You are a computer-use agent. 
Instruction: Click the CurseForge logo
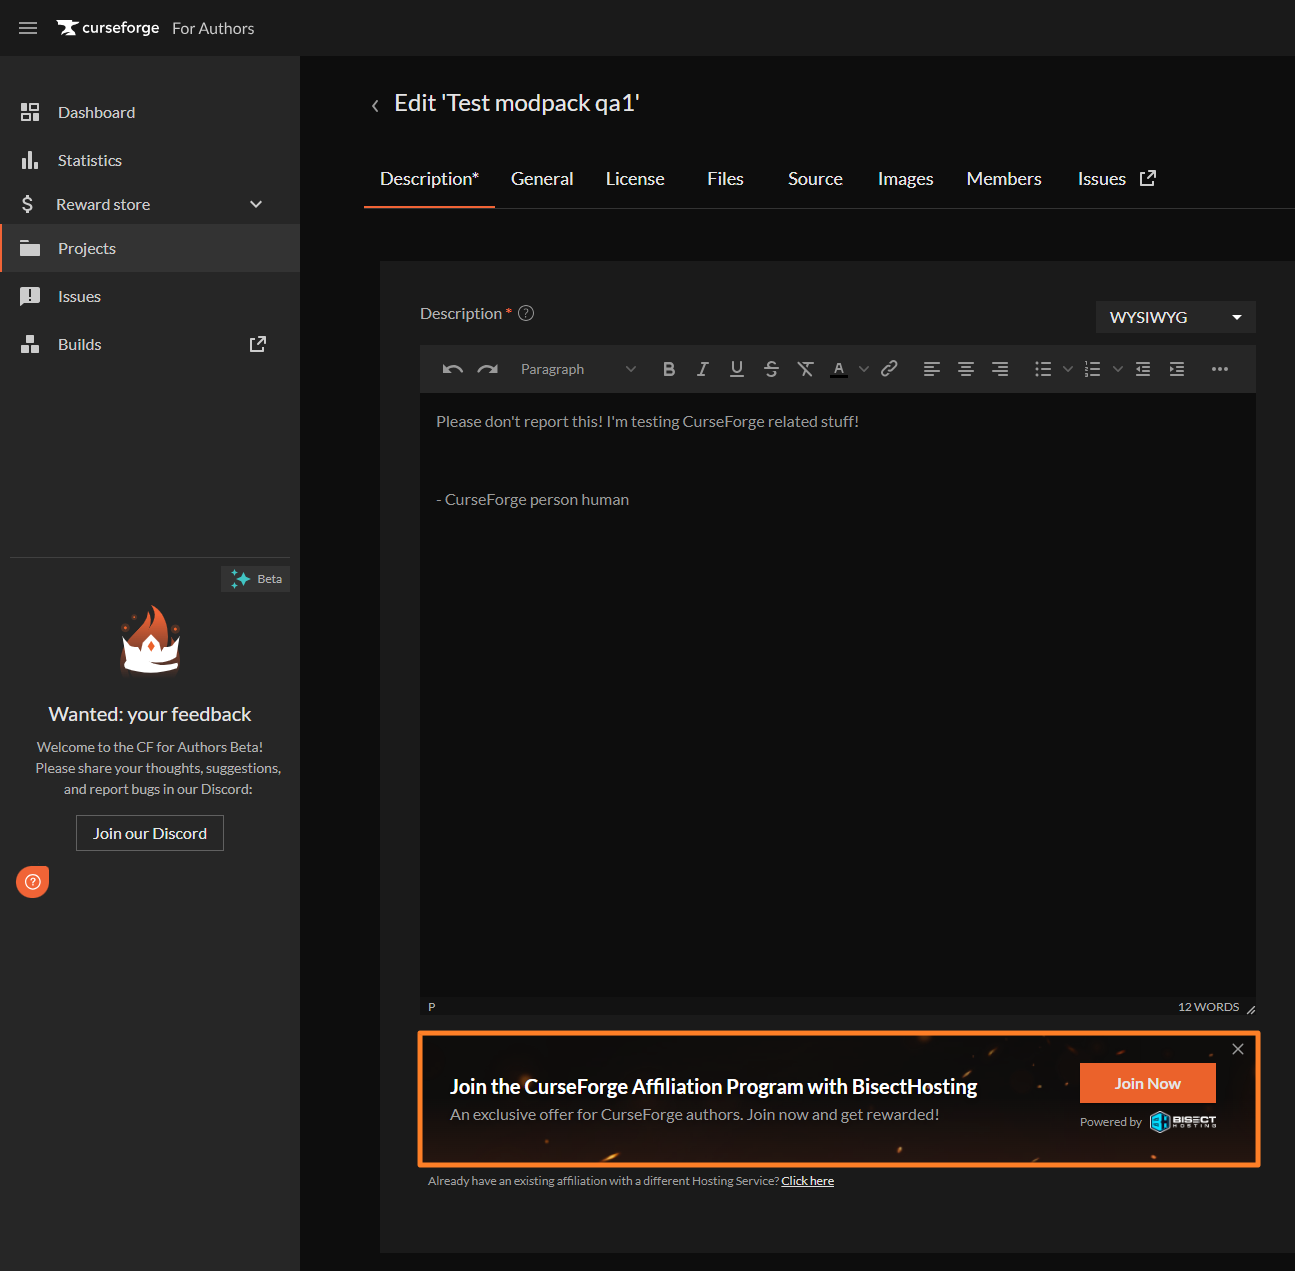coord(108,28)
